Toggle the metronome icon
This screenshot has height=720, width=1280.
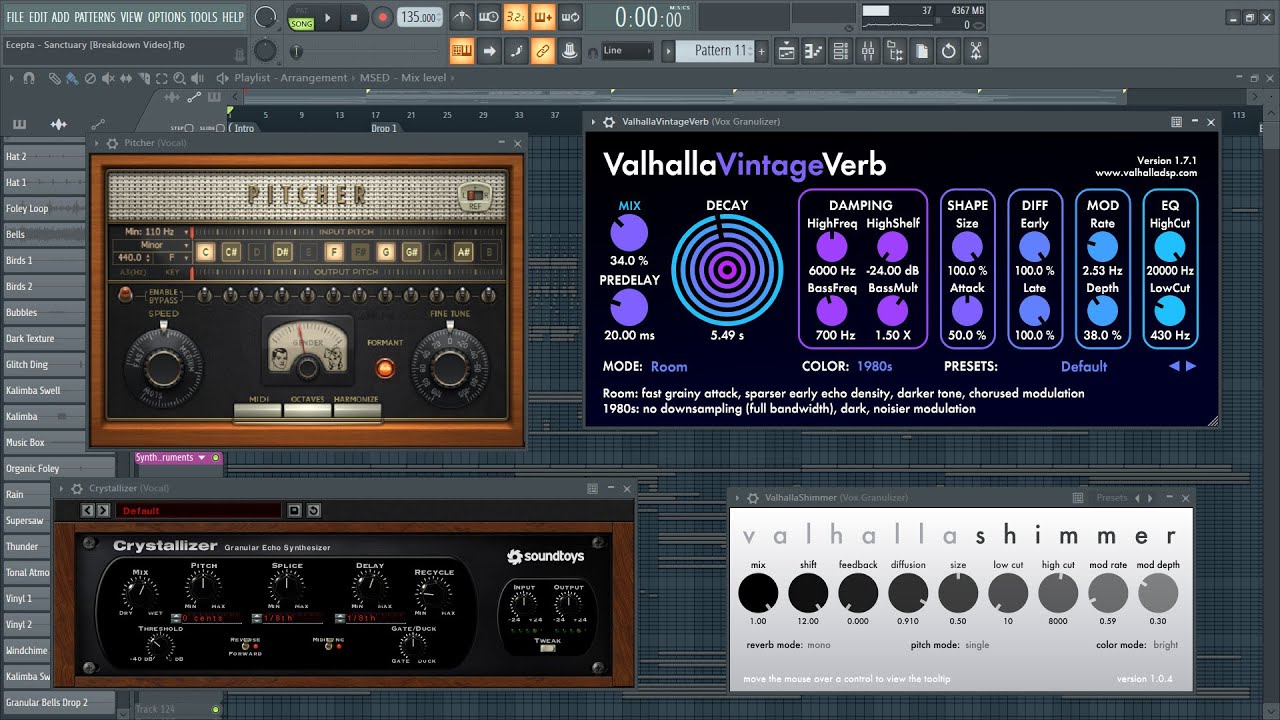pos(461,17)
